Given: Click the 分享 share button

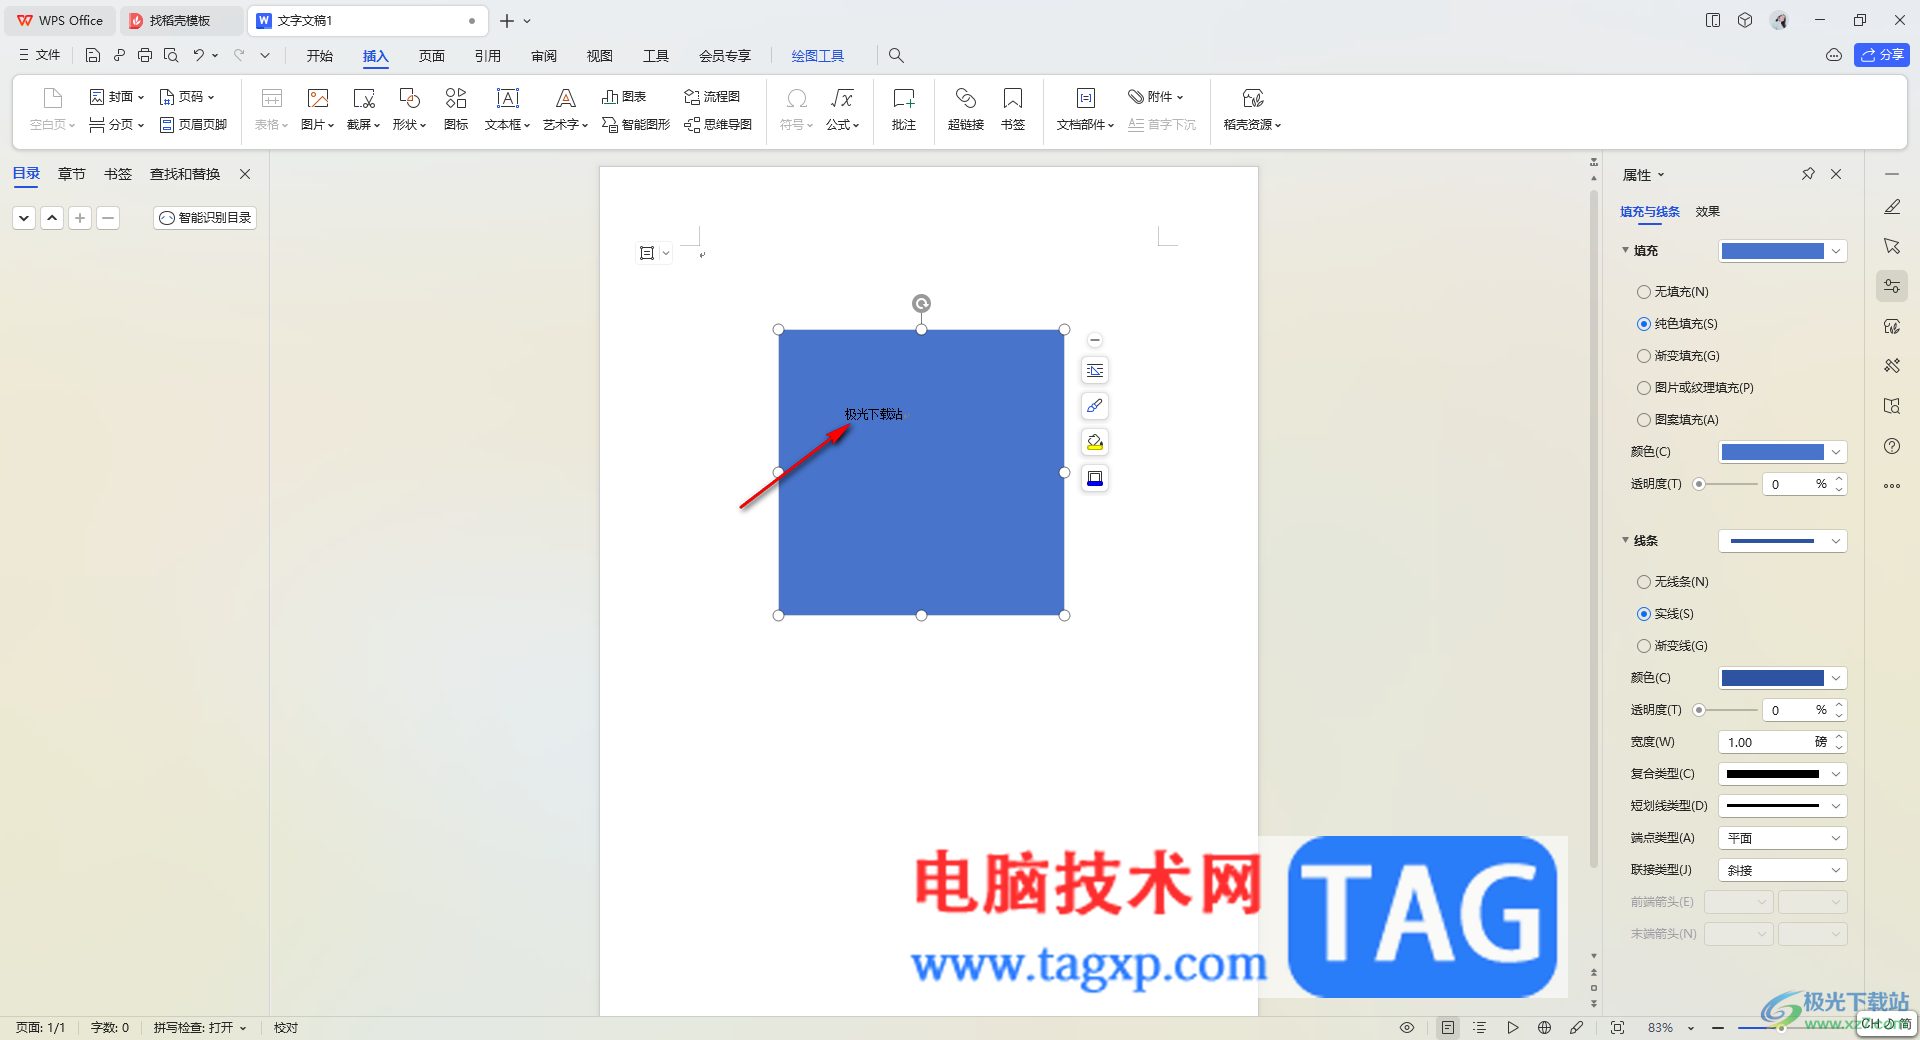Looking at the screenshot, I should (x=1882, y=55).
